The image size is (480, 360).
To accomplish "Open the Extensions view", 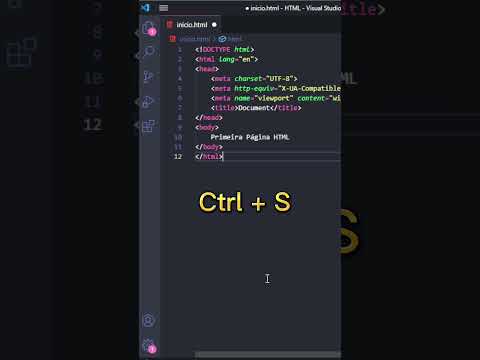I will click(x=149, y=126).
